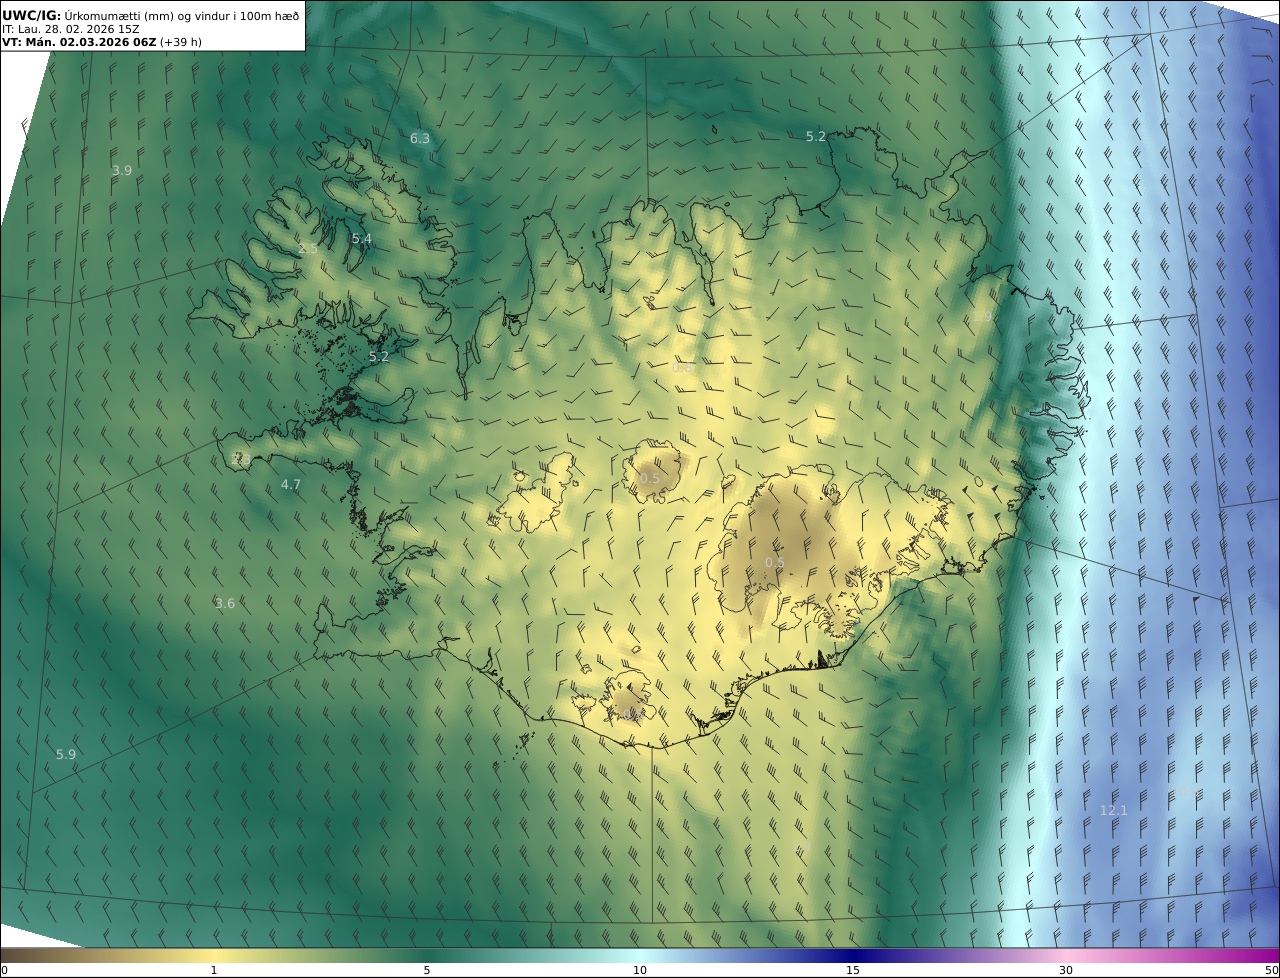The height and width of the screenshot is (978, 1280).
Task: Click the 'IT: Lau. 28. 02. 2026 15Z' line
Action: click(70, 30)
